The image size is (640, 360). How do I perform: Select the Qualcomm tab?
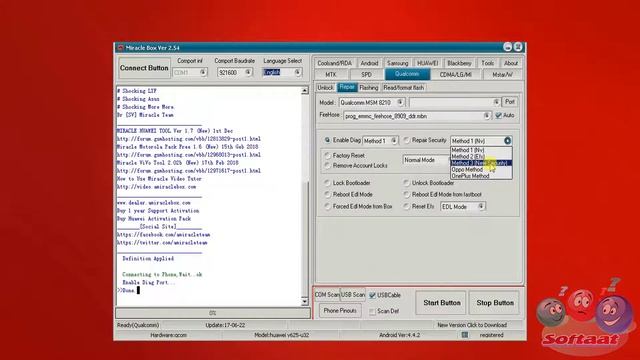coord(407,74)
